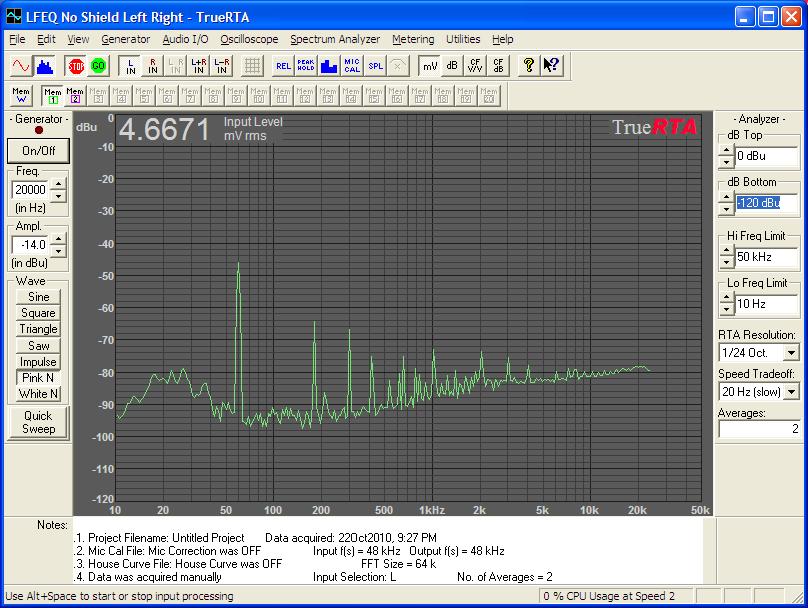Open the Metering menu

pos(413,39)
